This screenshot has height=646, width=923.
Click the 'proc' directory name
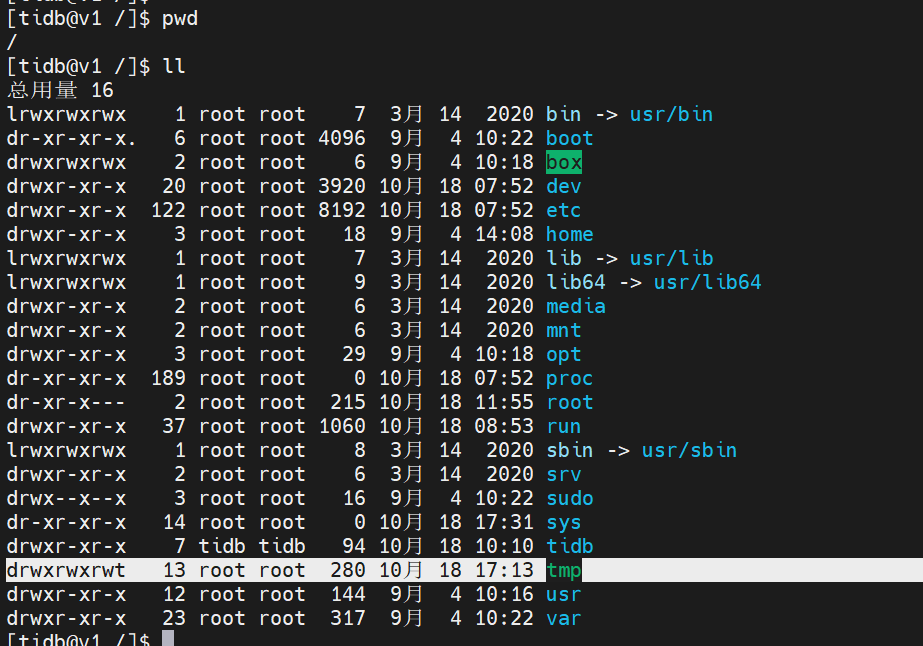[570, 378]
